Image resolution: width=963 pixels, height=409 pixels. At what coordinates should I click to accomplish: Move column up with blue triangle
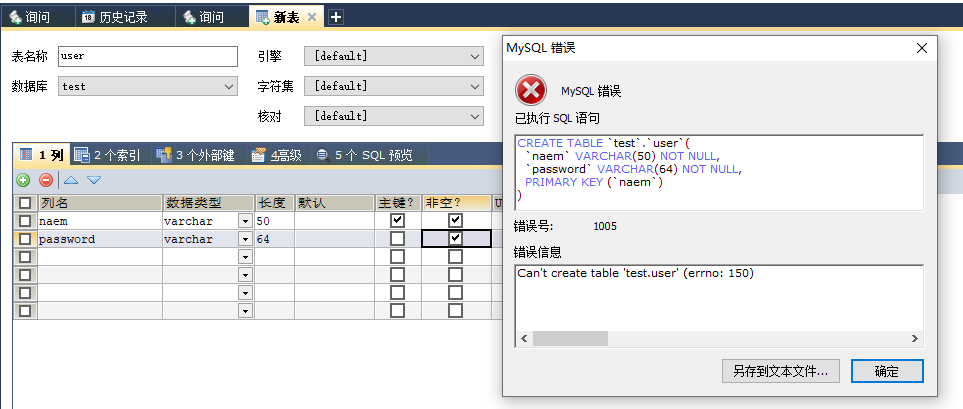tap(71, 180)
